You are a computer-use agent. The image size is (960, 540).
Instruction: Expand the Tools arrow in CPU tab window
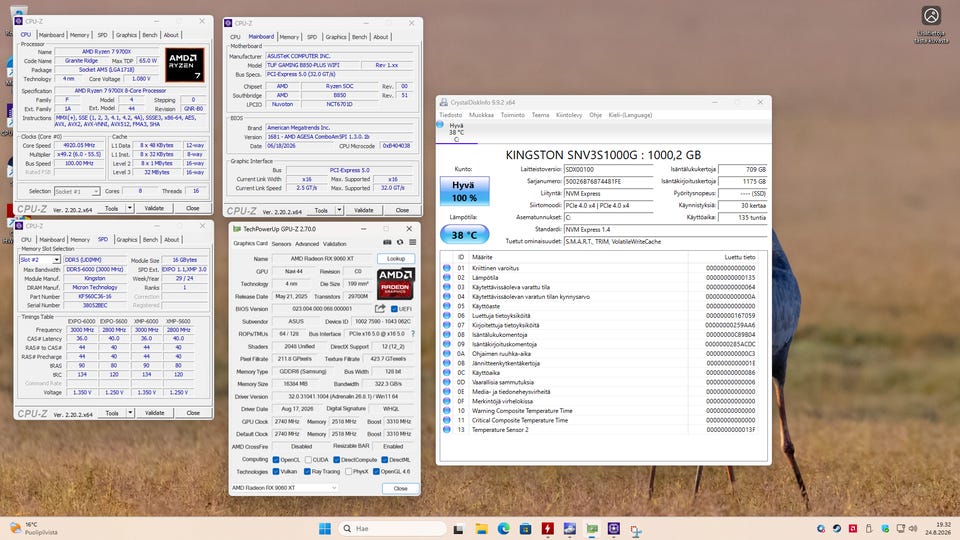click(130, 208)
